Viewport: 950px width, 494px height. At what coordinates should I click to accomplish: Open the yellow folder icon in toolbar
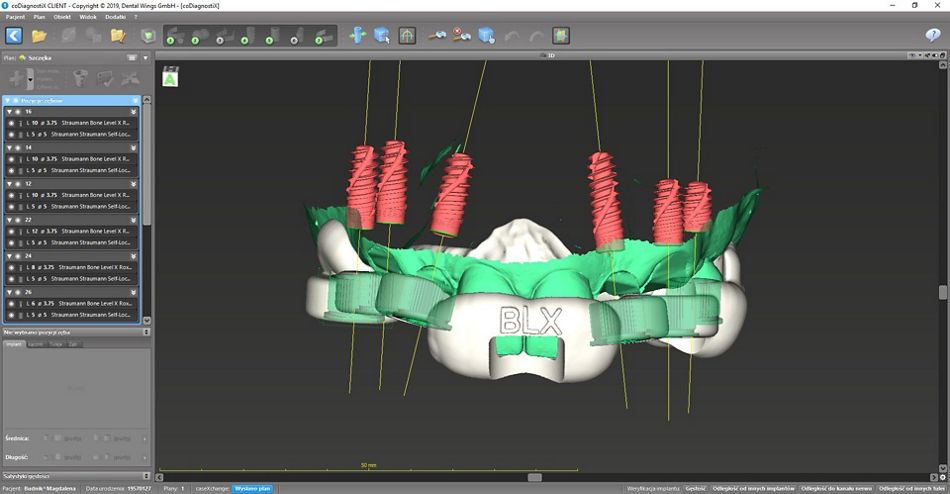tap(39, 36)
